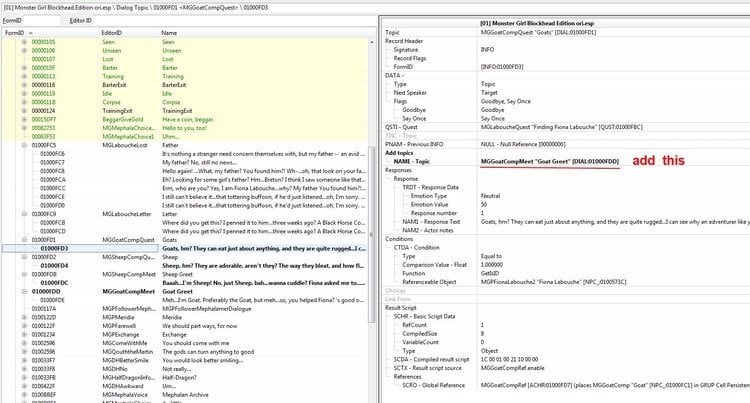Expand the 0100422F MGDHAwkward record
The image size is (750, 403).
pos(24,386)
